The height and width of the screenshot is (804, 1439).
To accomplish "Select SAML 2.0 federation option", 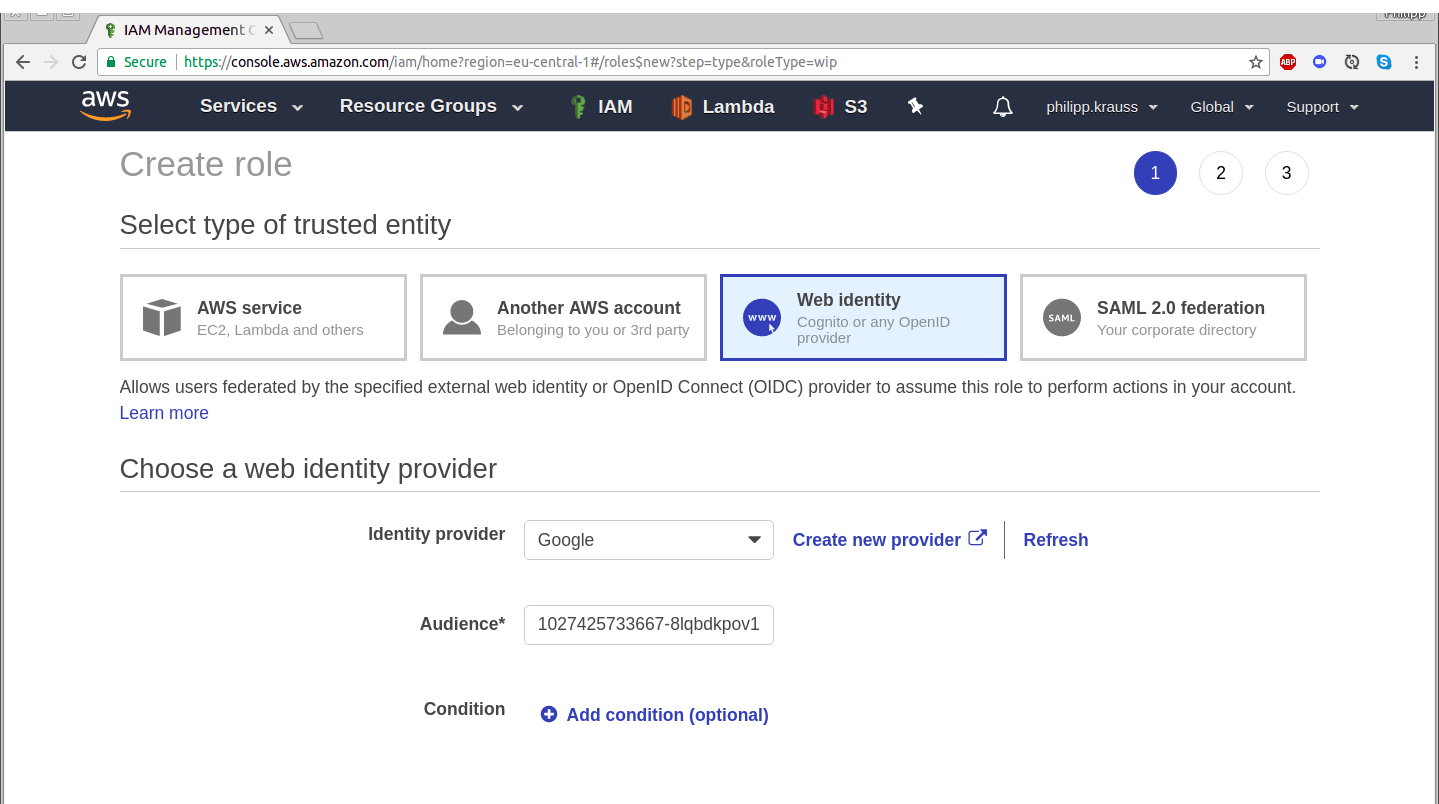I will tap(1163, 318).
